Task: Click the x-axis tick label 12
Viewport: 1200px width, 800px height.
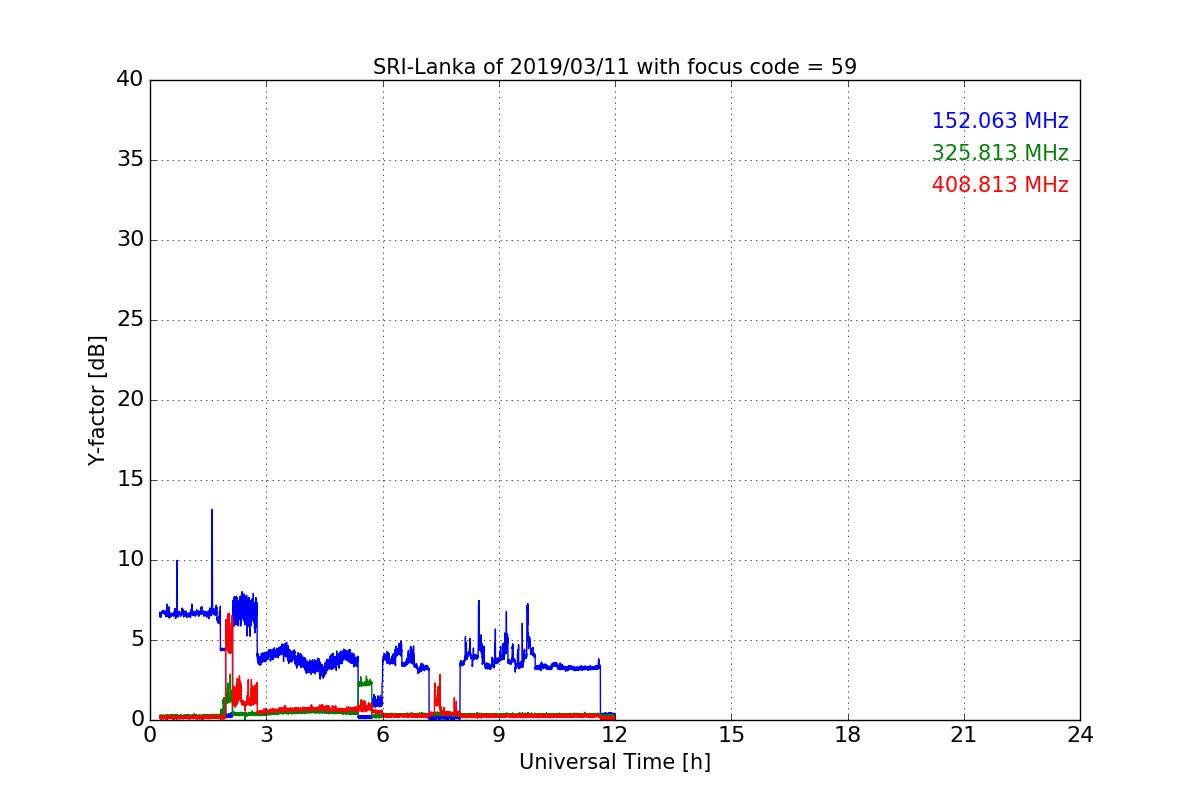Action: click(x=615, y=734)
